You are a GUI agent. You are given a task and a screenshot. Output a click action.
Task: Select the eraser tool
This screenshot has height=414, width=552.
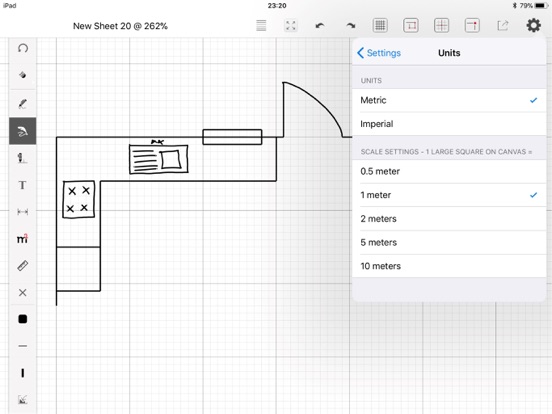tap(23, 75)
